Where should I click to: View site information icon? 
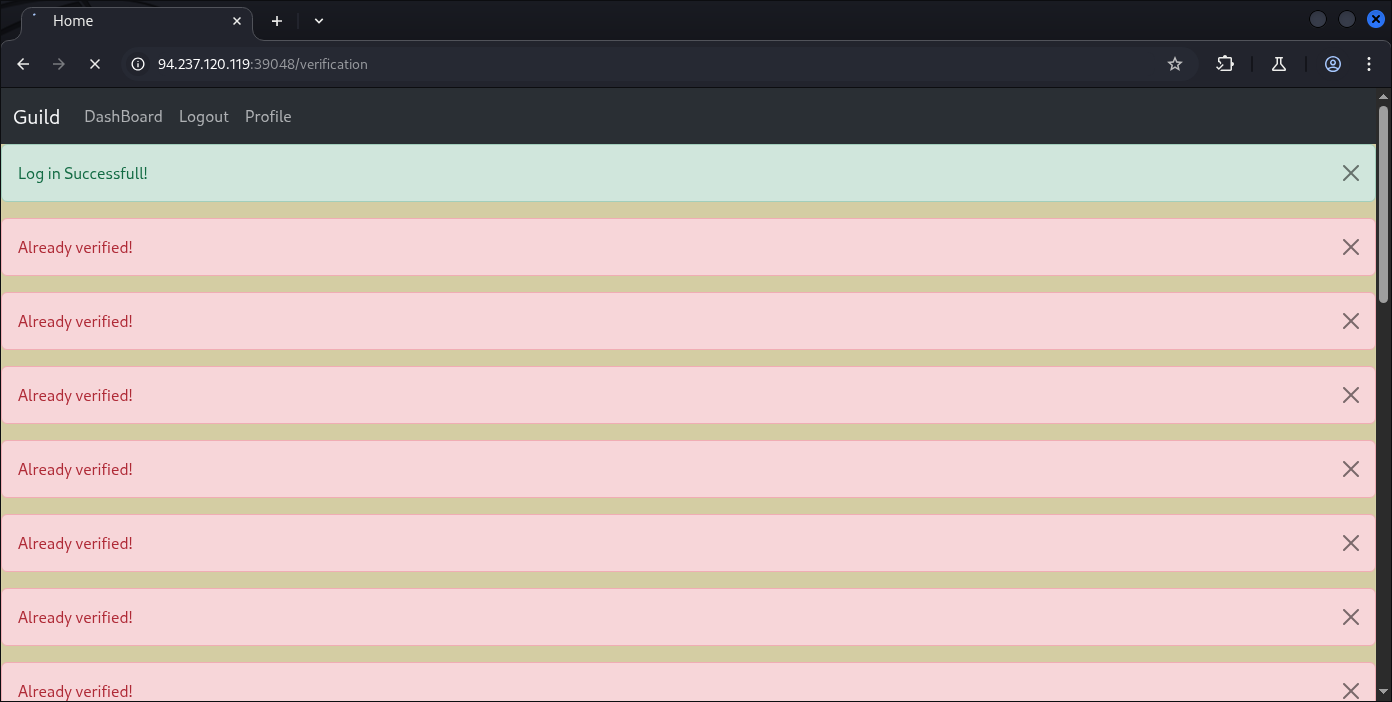(x=138, y=64)
